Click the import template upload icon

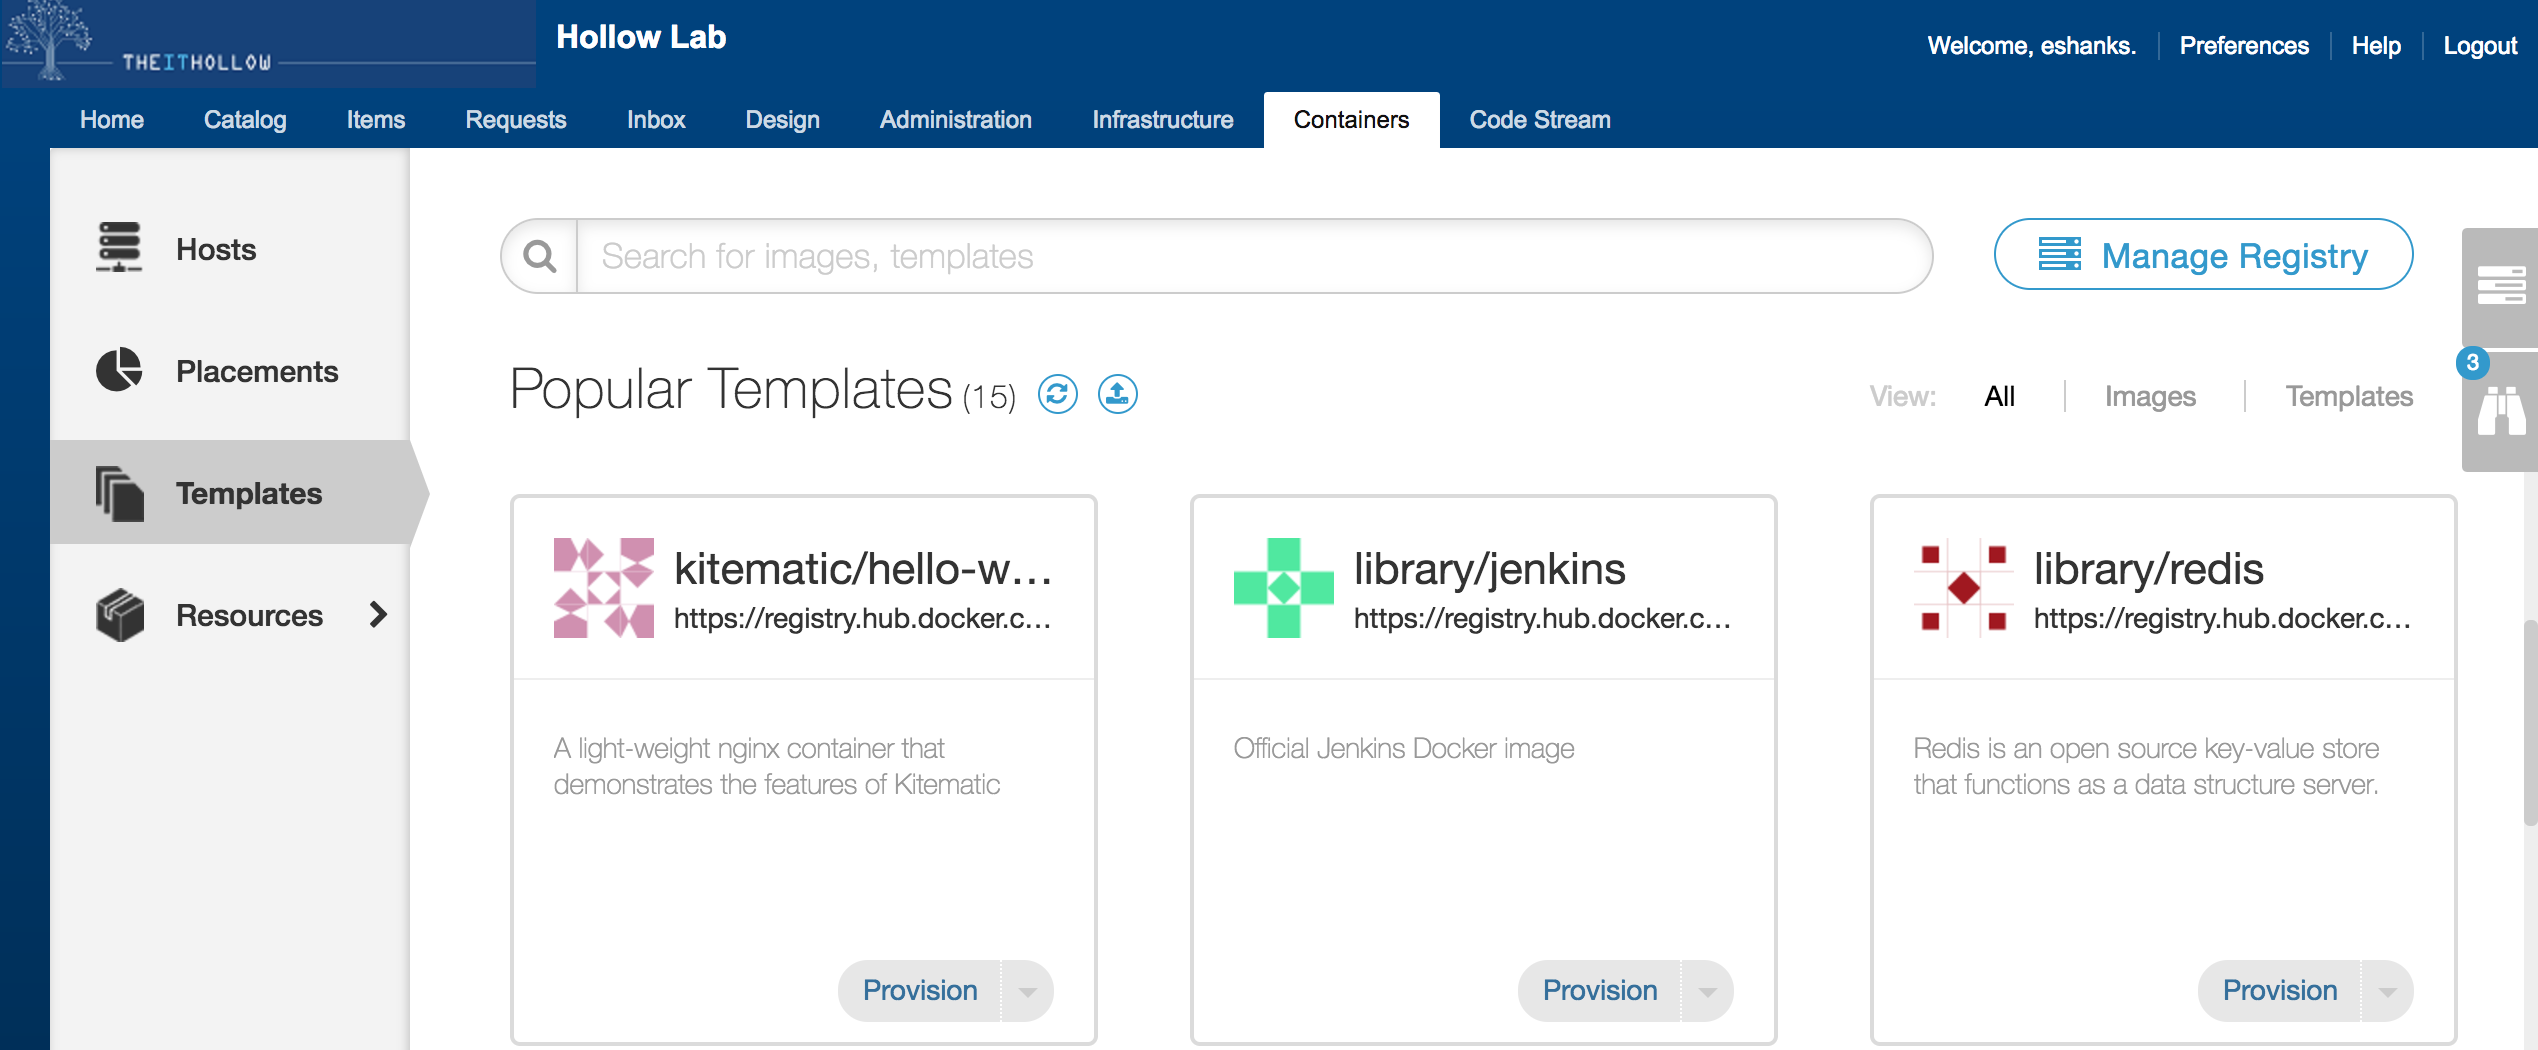pos(1117,394)
